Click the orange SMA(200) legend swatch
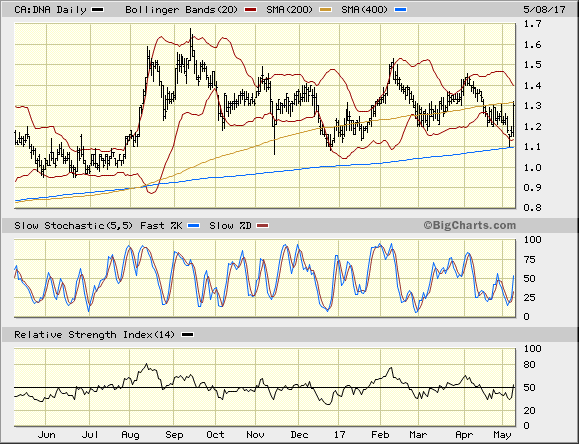The height and width of the screenshot is (444, 579). (325, 10)
